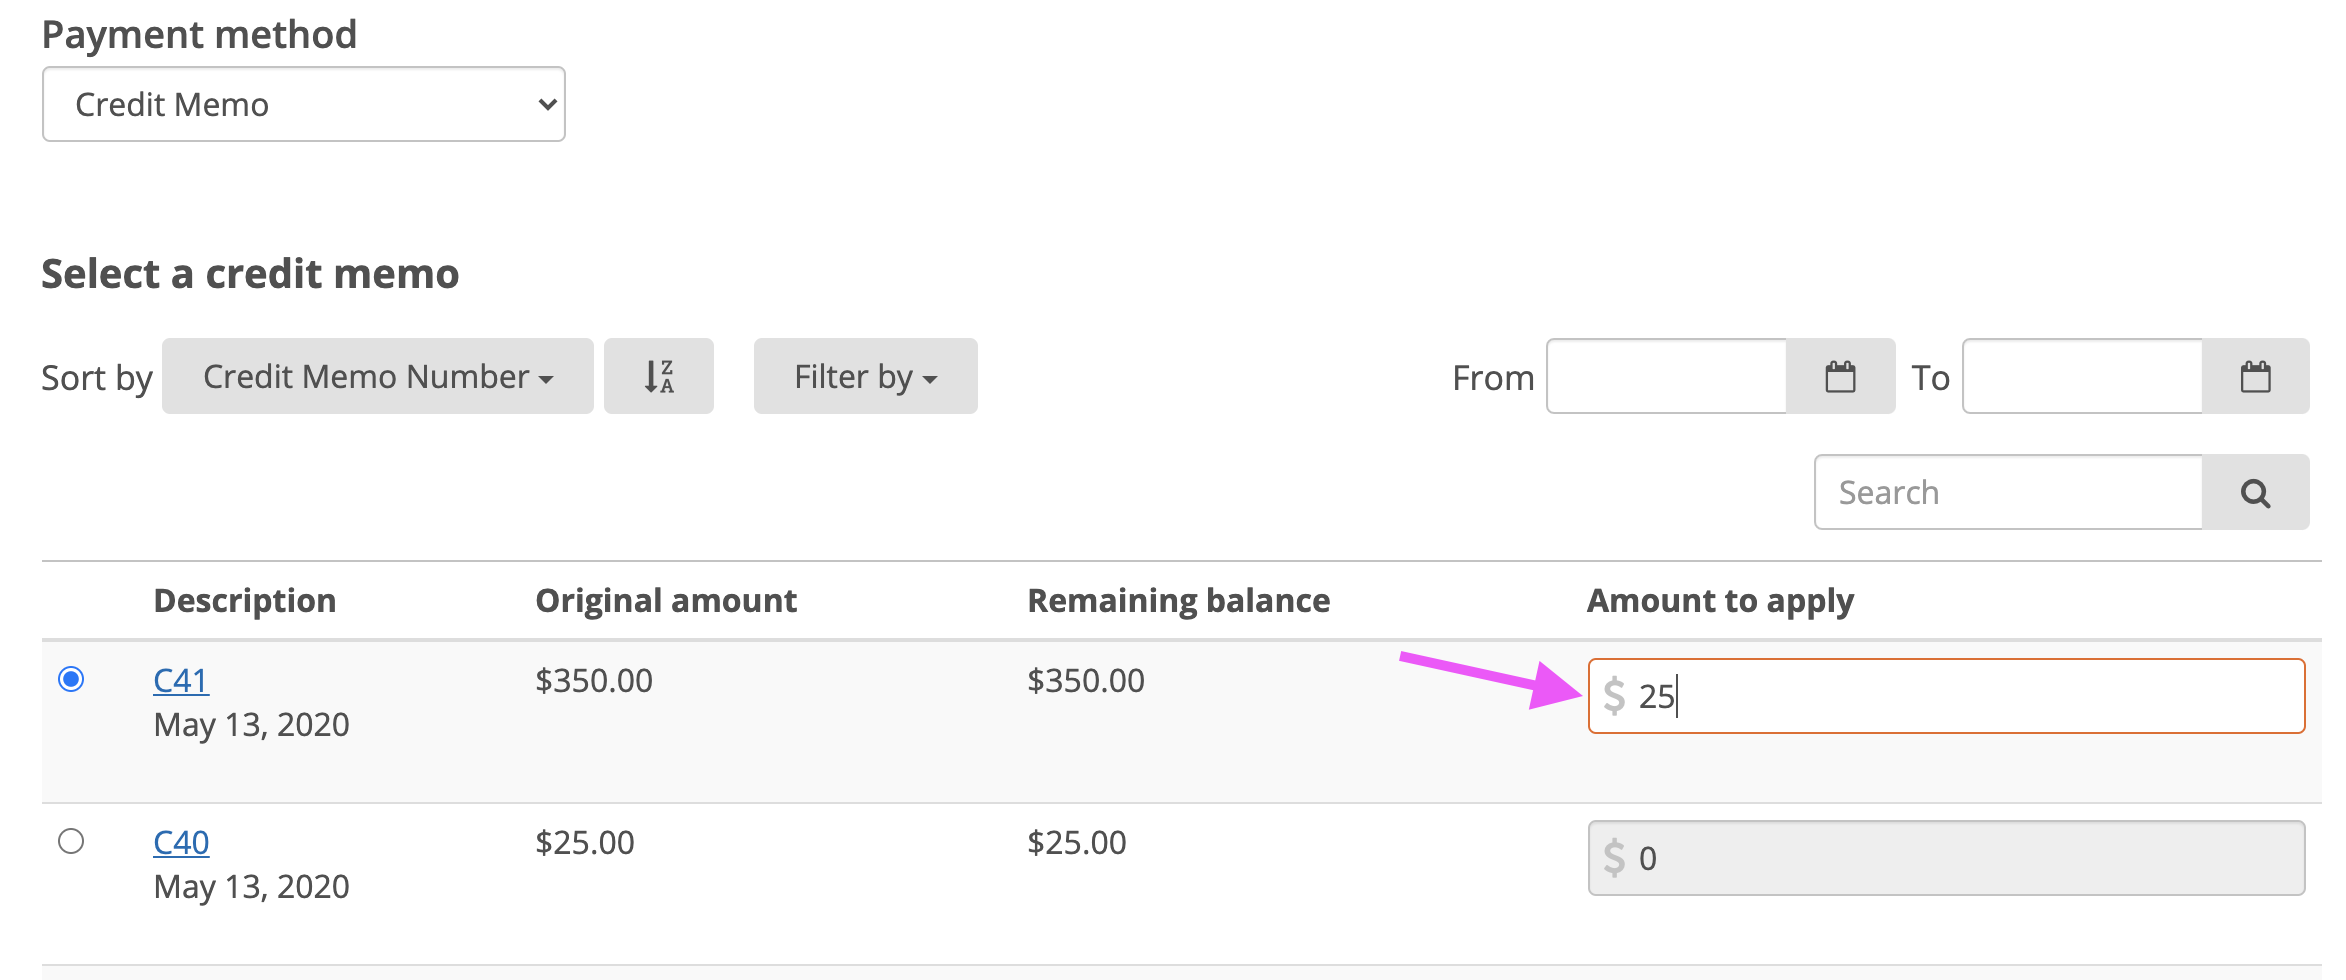Screen dimensions: 2346x980
Task: Click the dollar sign in C40 amount
Action: 1613,858
